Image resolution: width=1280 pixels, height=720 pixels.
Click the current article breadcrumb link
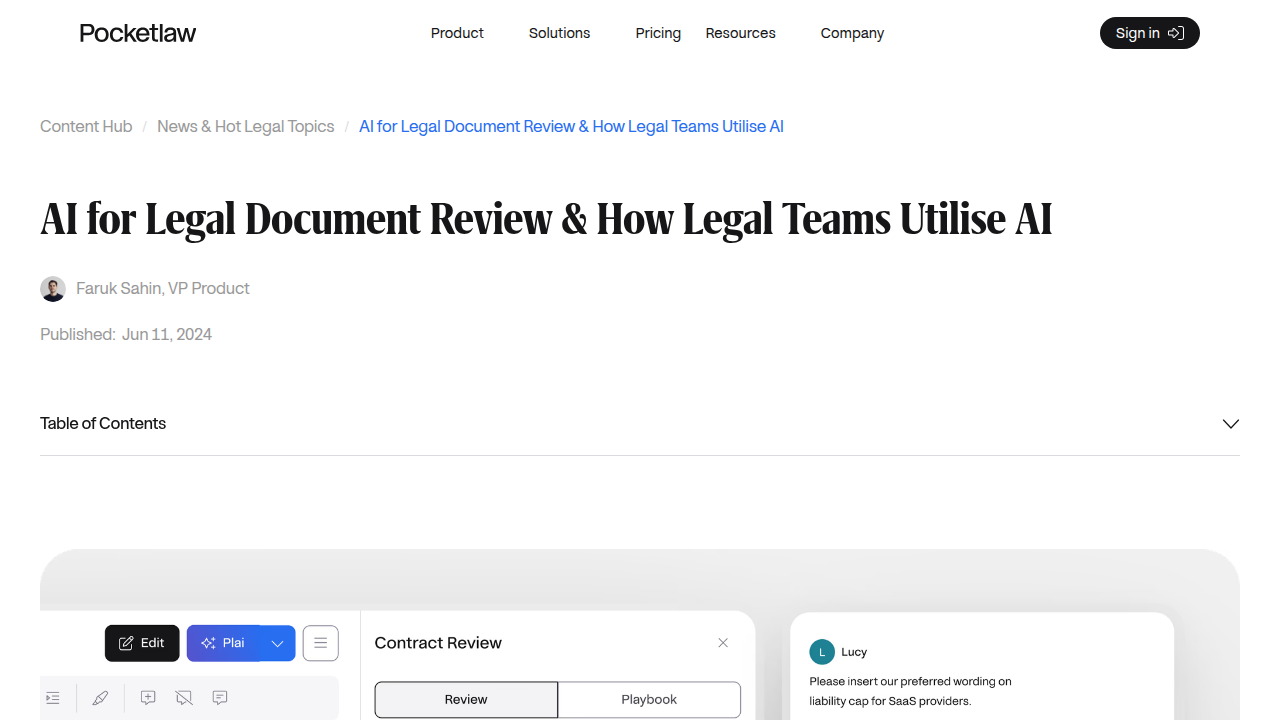(x=571, y=126)
